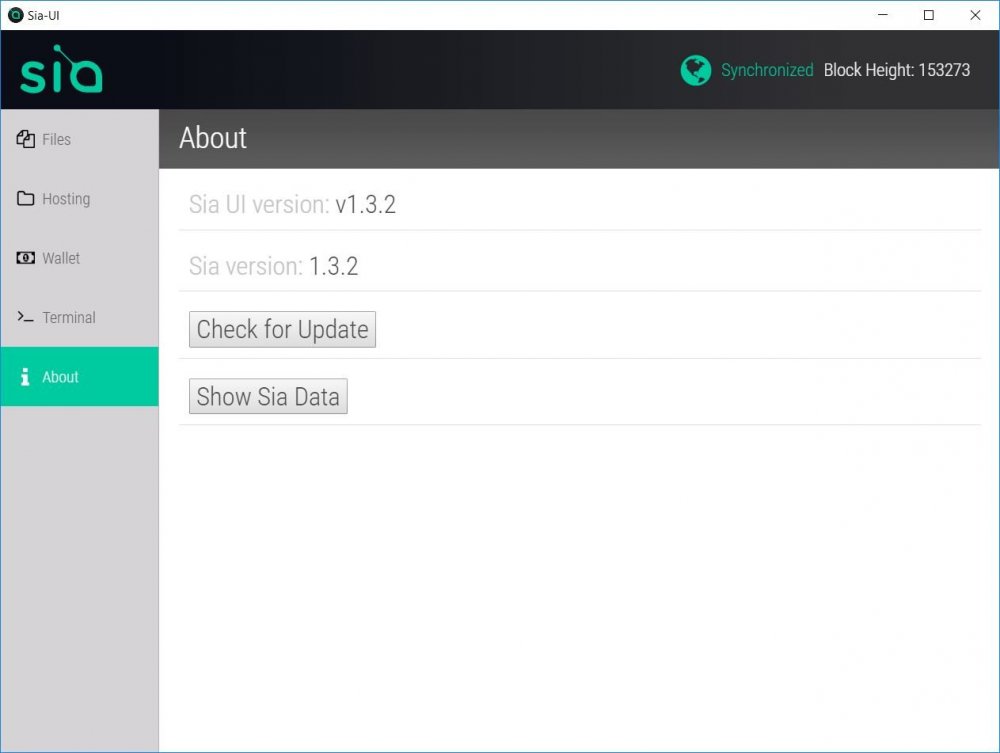The width and height of the screenshot is (1000, 753).
Task: Click the Sia version 1.3.2 text
Action: [274, 266]
